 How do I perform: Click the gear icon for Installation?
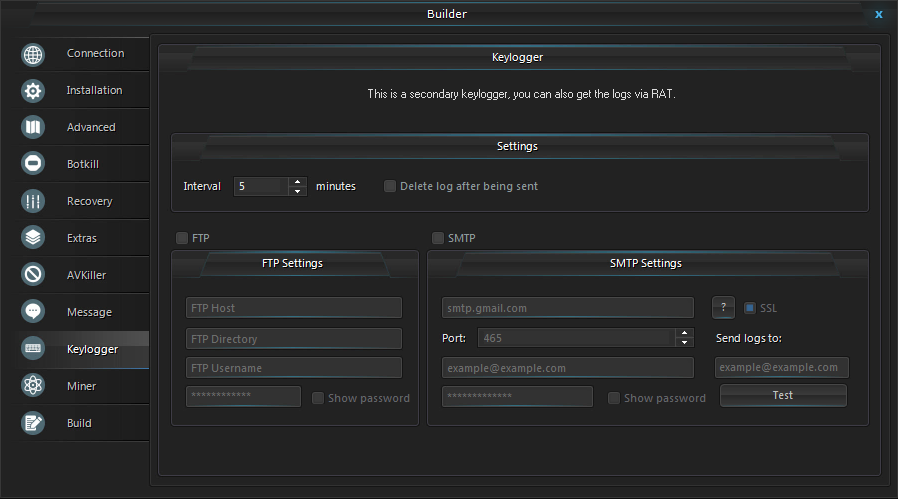tap(33, 91)
